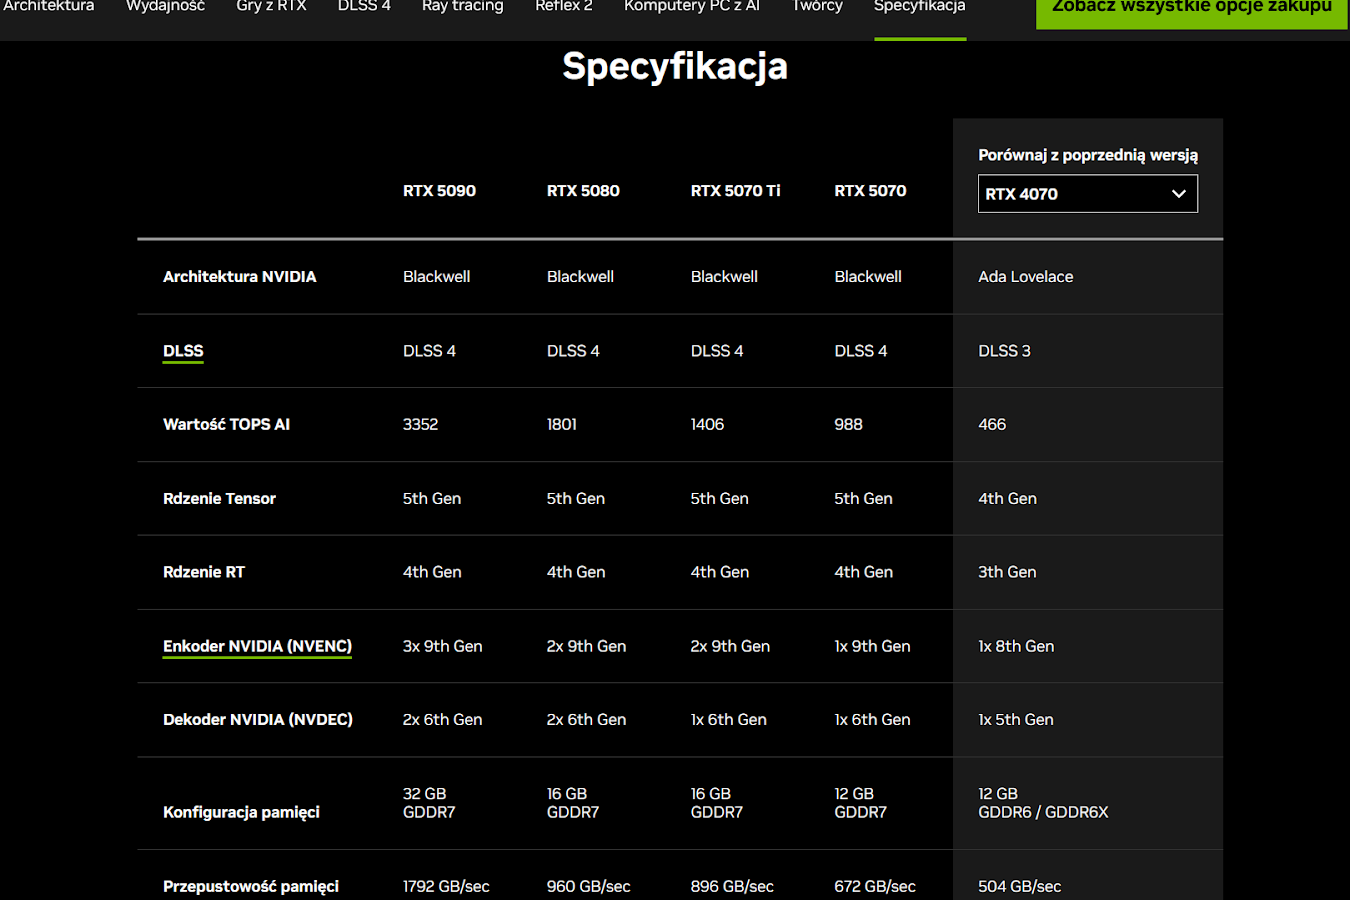Image resolution: width=1350 pixels, height=900 pixels.
Task: Select the RTX 5070 Ti column header
Action: click(735, 191)
